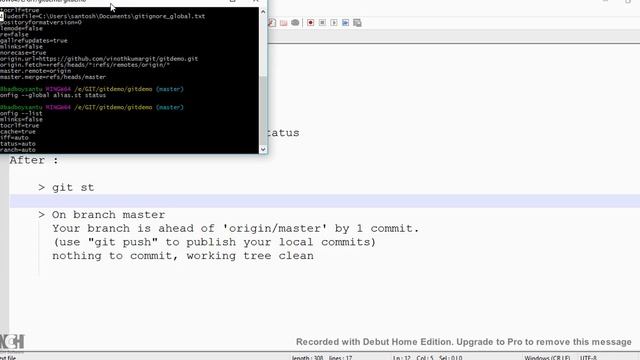
Task: Click 'master.merge=refs/heads/master' in terminal
Action: (x=53, y=77)
